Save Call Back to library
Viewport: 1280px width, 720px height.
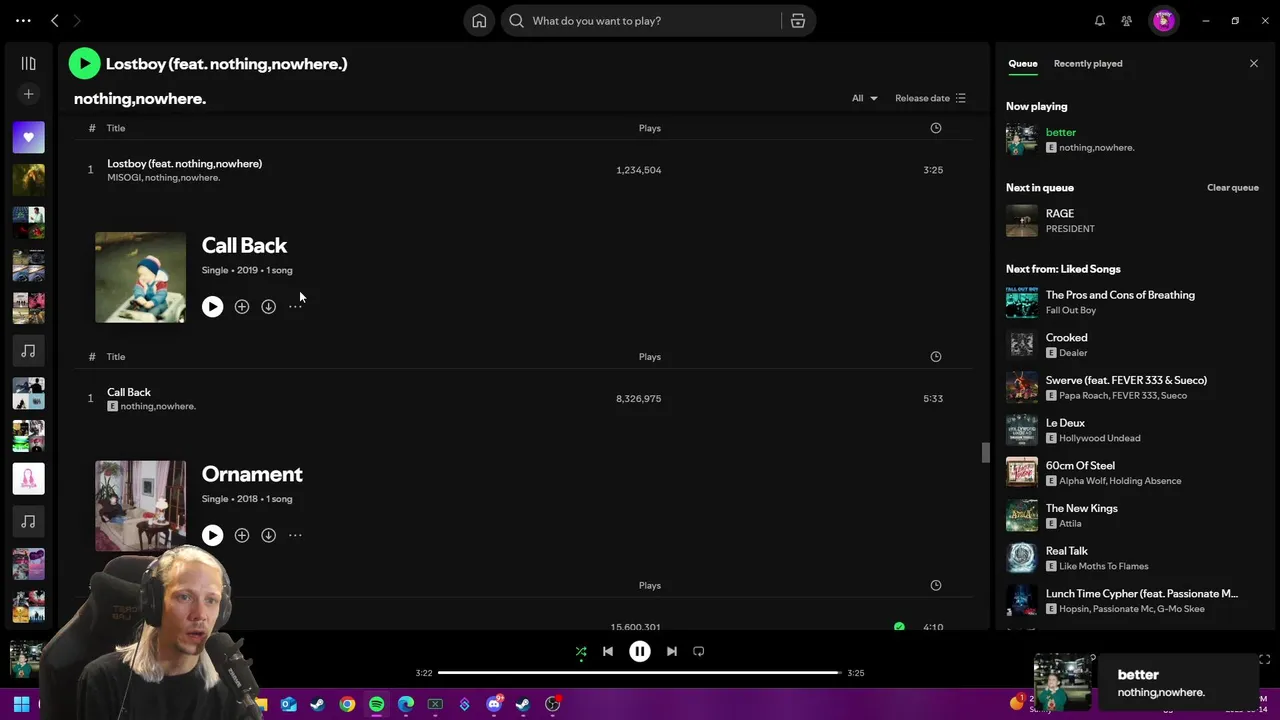(x=242, y=307)
